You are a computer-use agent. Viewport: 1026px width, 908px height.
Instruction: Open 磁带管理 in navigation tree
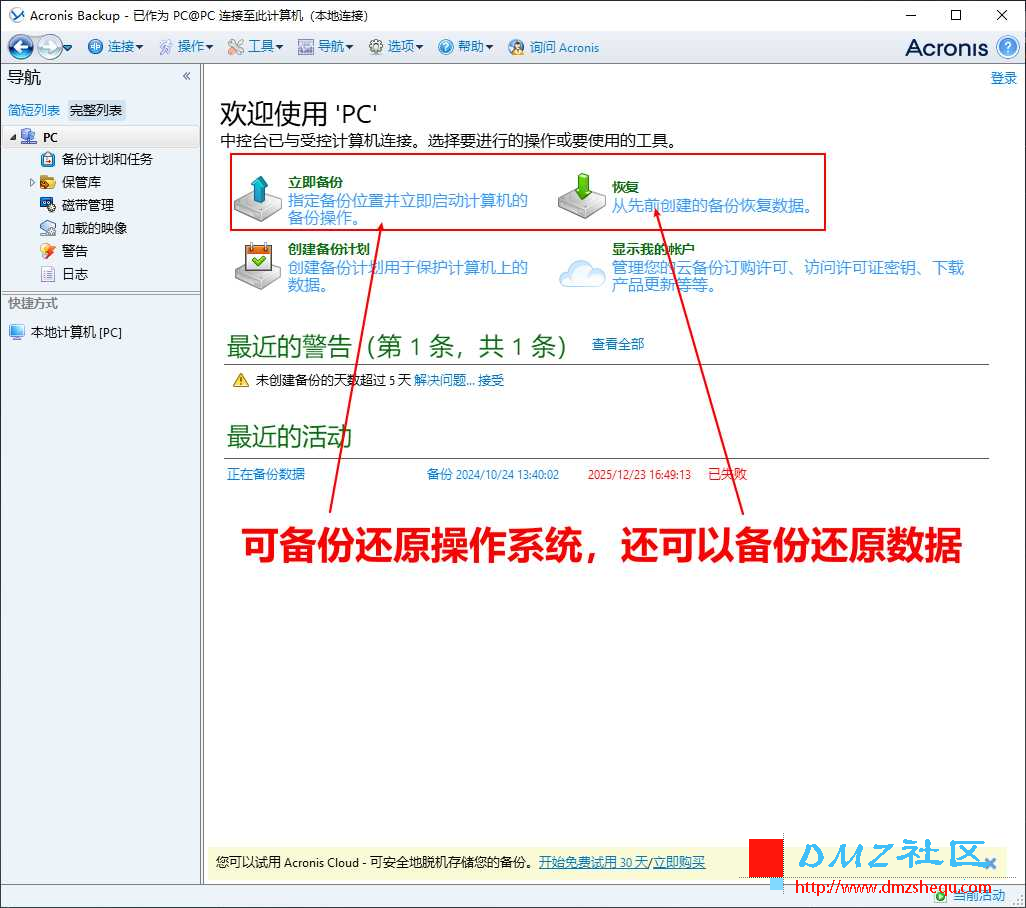click(87, 205)
